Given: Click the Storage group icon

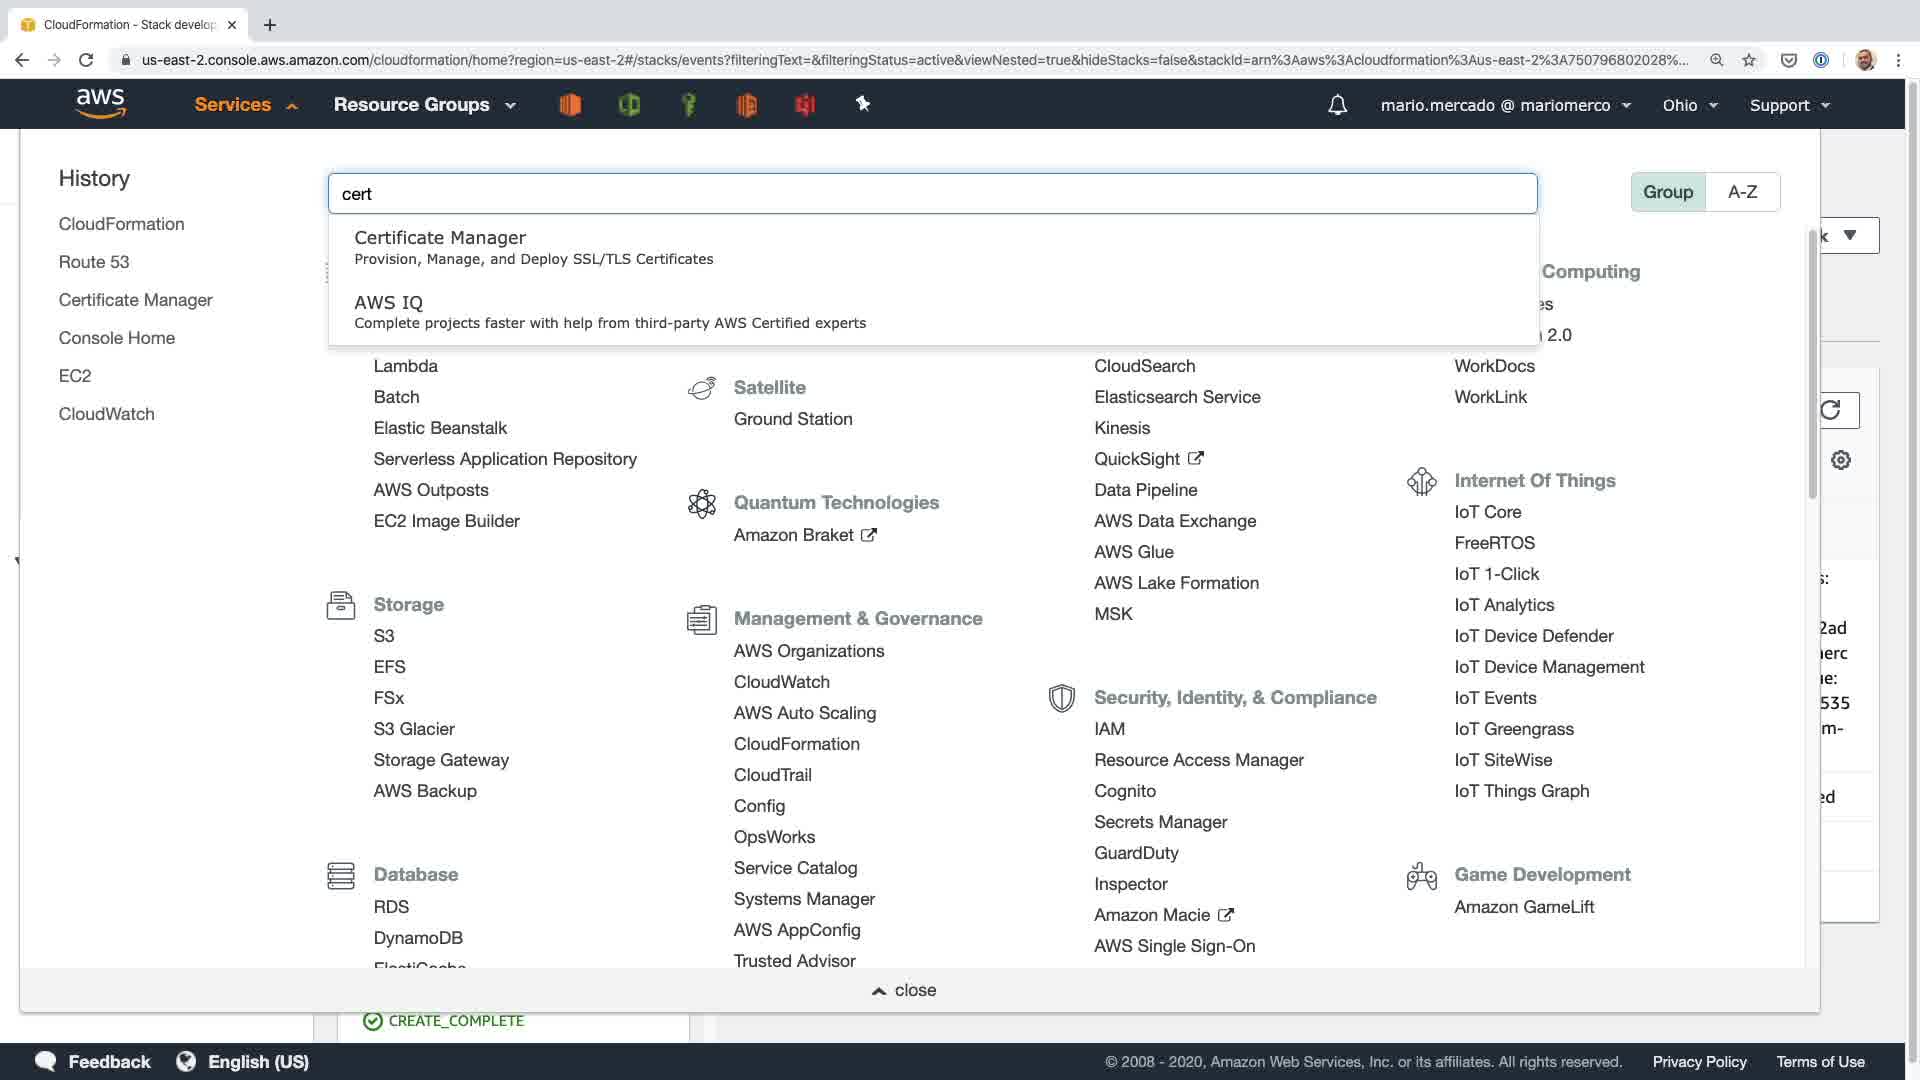Looking at the screenshot, I should [341, 605].
